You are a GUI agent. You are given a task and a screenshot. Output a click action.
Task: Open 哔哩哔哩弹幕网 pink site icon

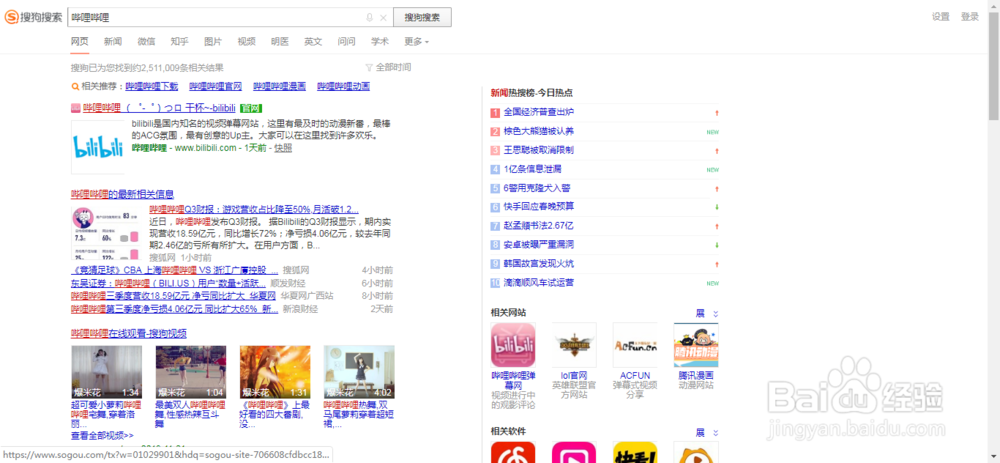[513, 345]
